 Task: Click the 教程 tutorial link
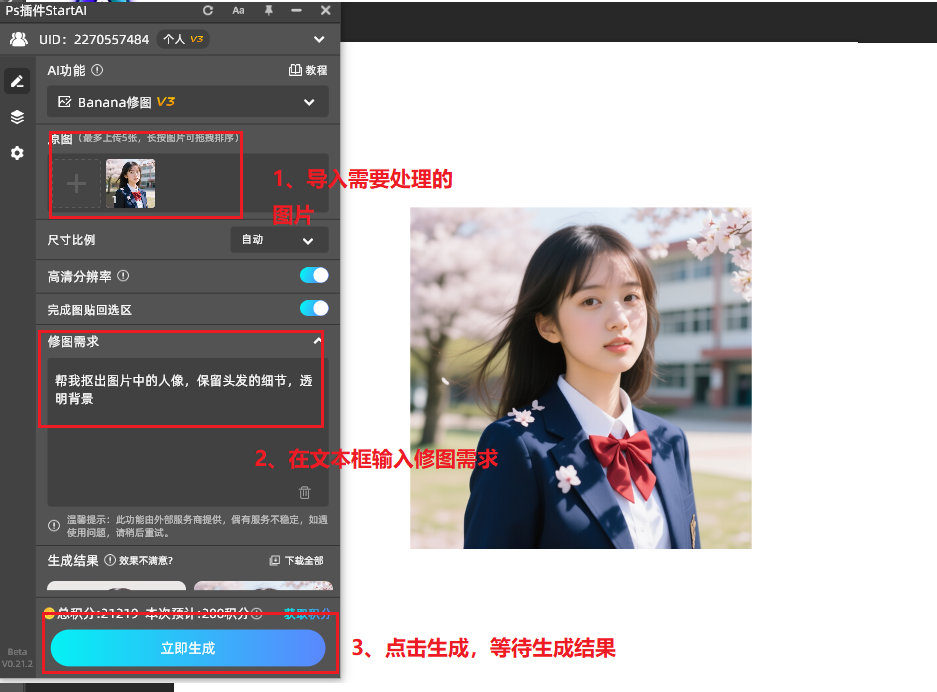tap(310, 70)
